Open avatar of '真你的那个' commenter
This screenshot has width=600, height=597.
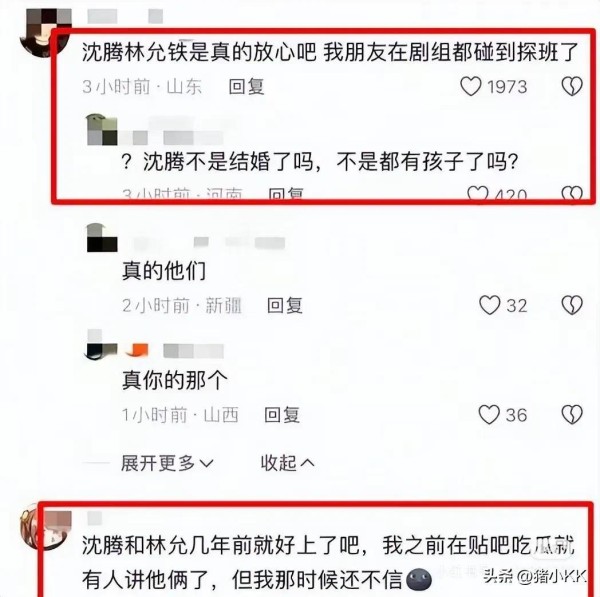coord(101,344)
